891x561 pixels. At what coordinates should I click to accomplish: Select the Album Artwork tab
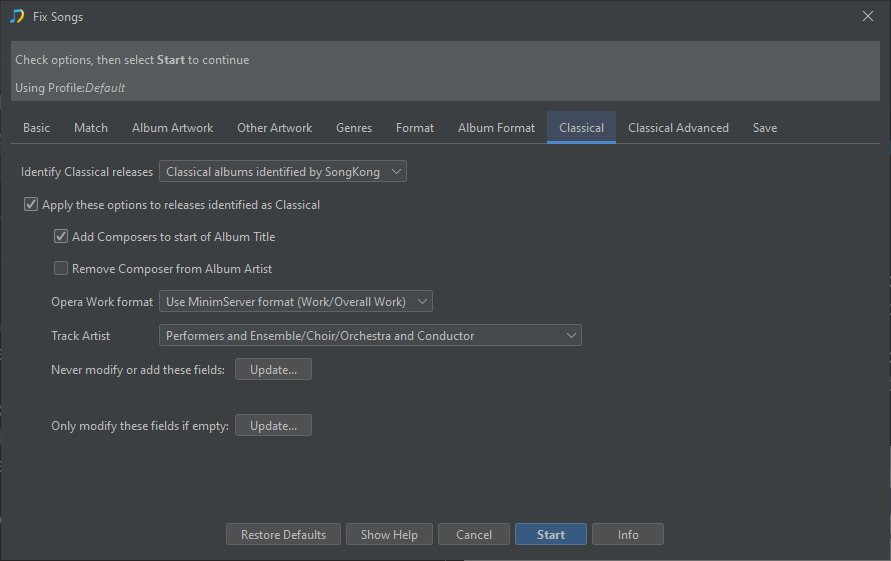pos(172,128)
